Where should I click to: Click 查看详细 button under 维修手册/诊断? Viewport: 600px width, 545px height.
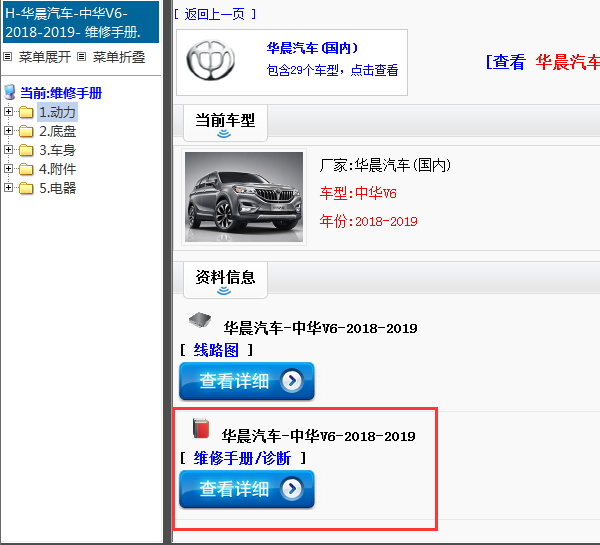click(x=247, y=489)
